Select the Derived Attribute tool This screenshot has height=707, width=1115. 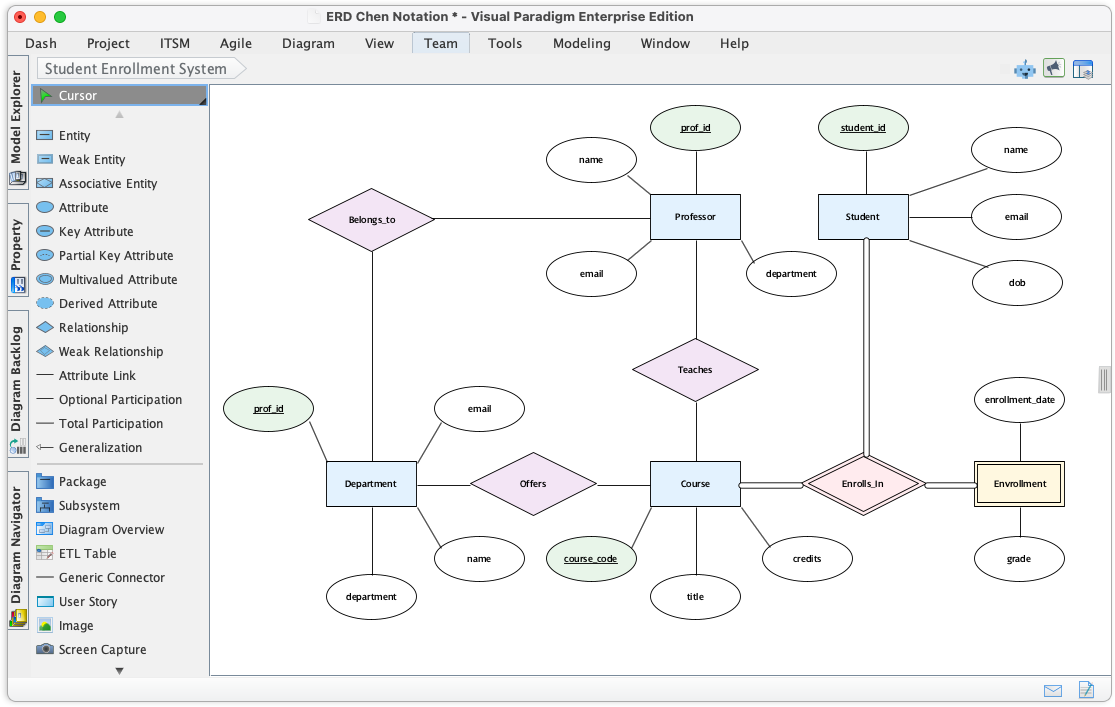pyautogui.click(x=107, y=304)
